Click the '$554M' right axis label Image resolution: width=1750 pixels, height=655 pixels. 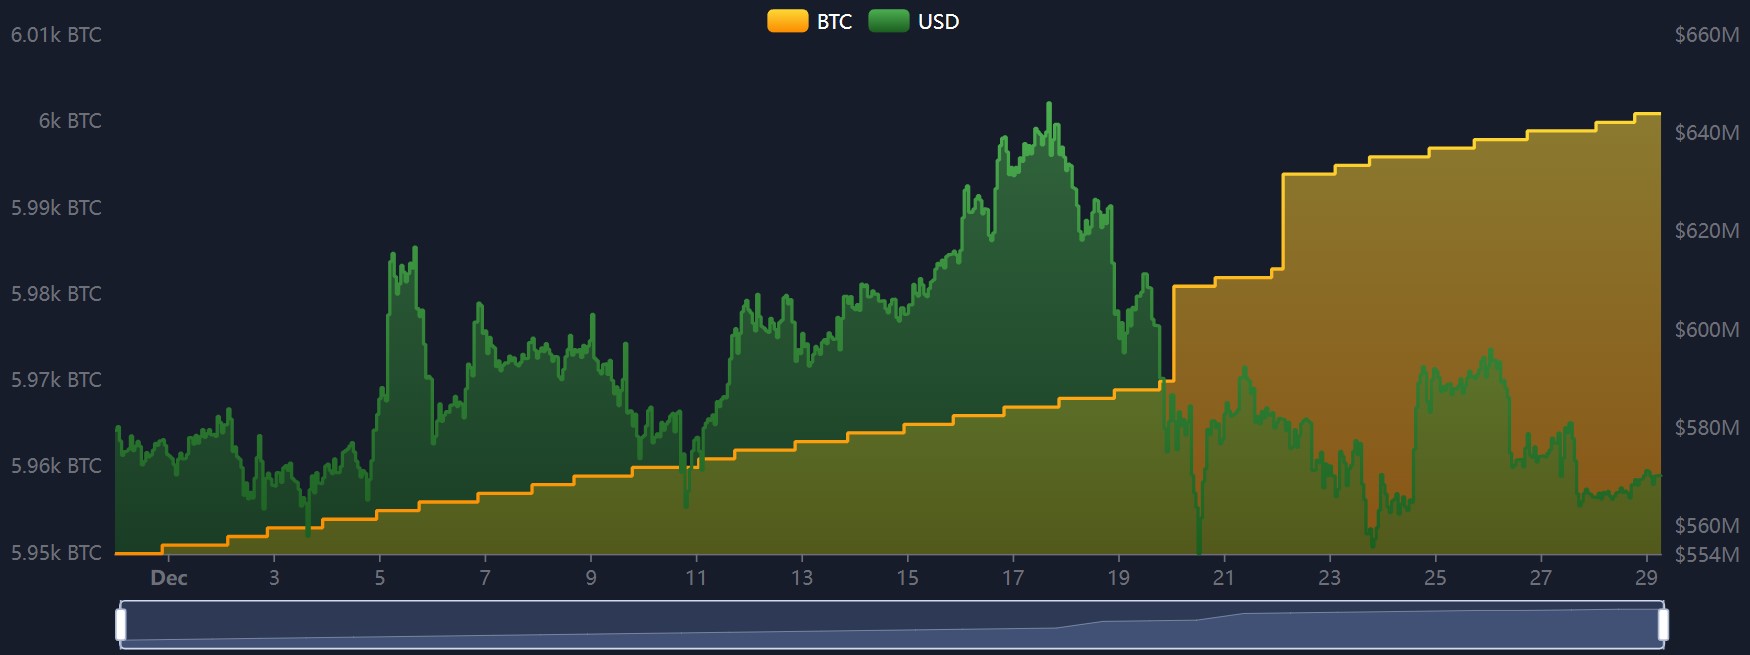pyautogui.click(x=1707, y=555)
